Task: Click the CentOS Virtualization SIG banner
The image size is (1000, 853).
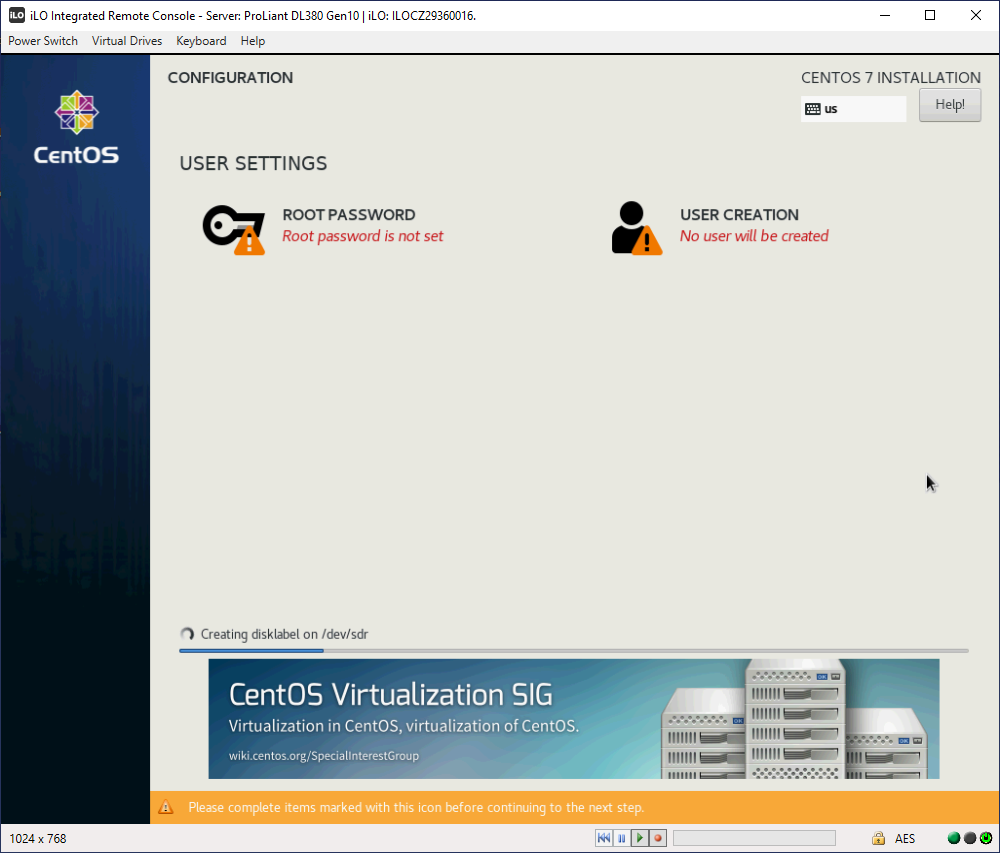Action: click(x=573, y=718)
